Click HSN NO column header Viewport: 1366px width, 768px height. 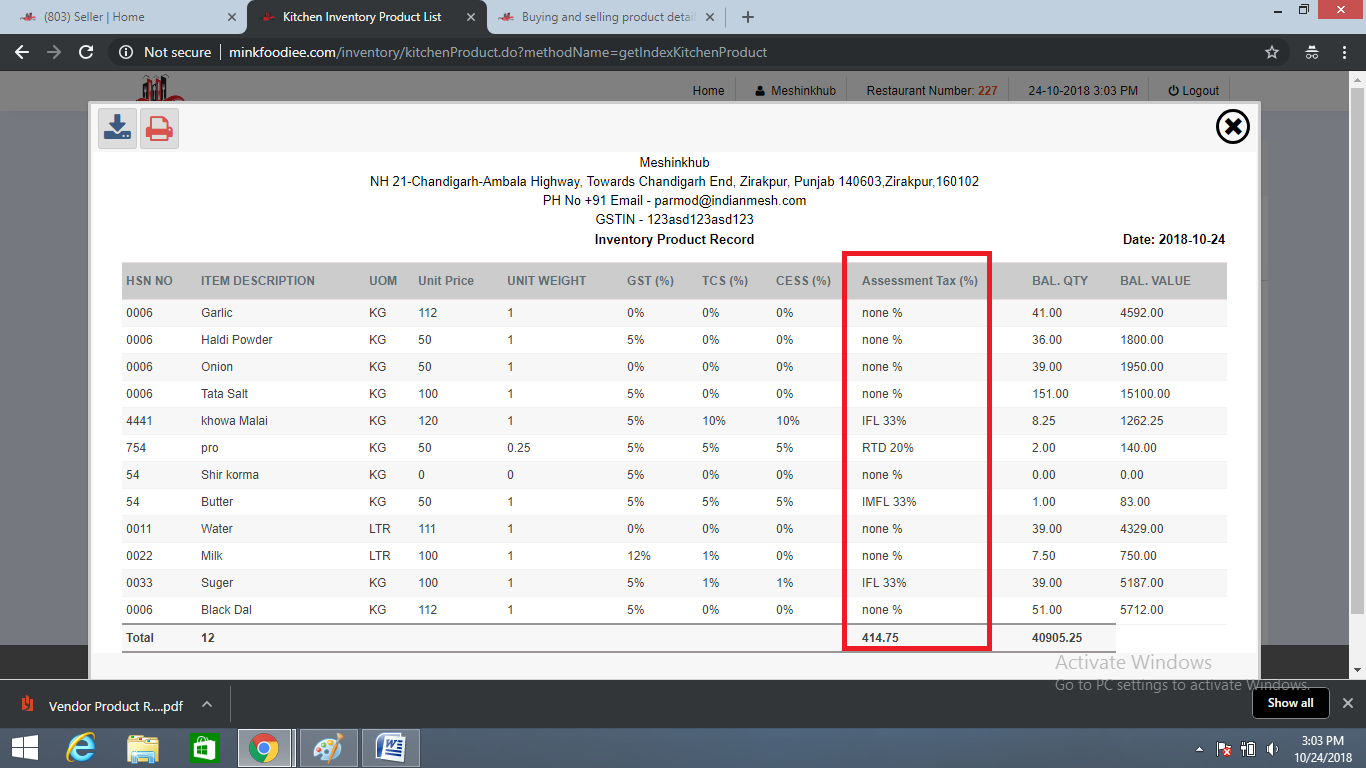click(149, 281)
